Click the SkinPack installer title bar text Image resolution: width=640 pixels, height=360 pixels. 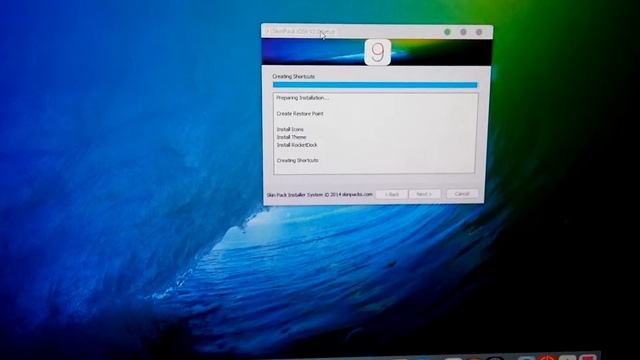point(303,31)
